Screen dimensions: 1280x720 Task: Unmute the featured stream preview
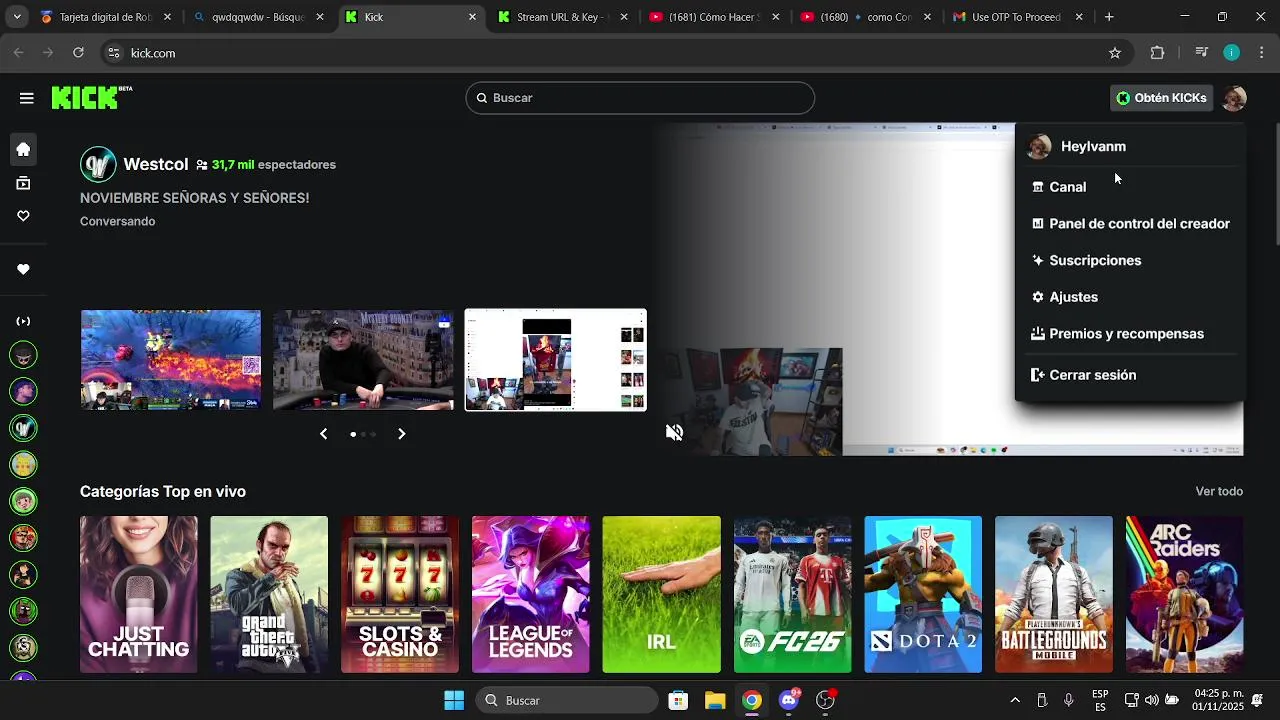tap(675, 432)
